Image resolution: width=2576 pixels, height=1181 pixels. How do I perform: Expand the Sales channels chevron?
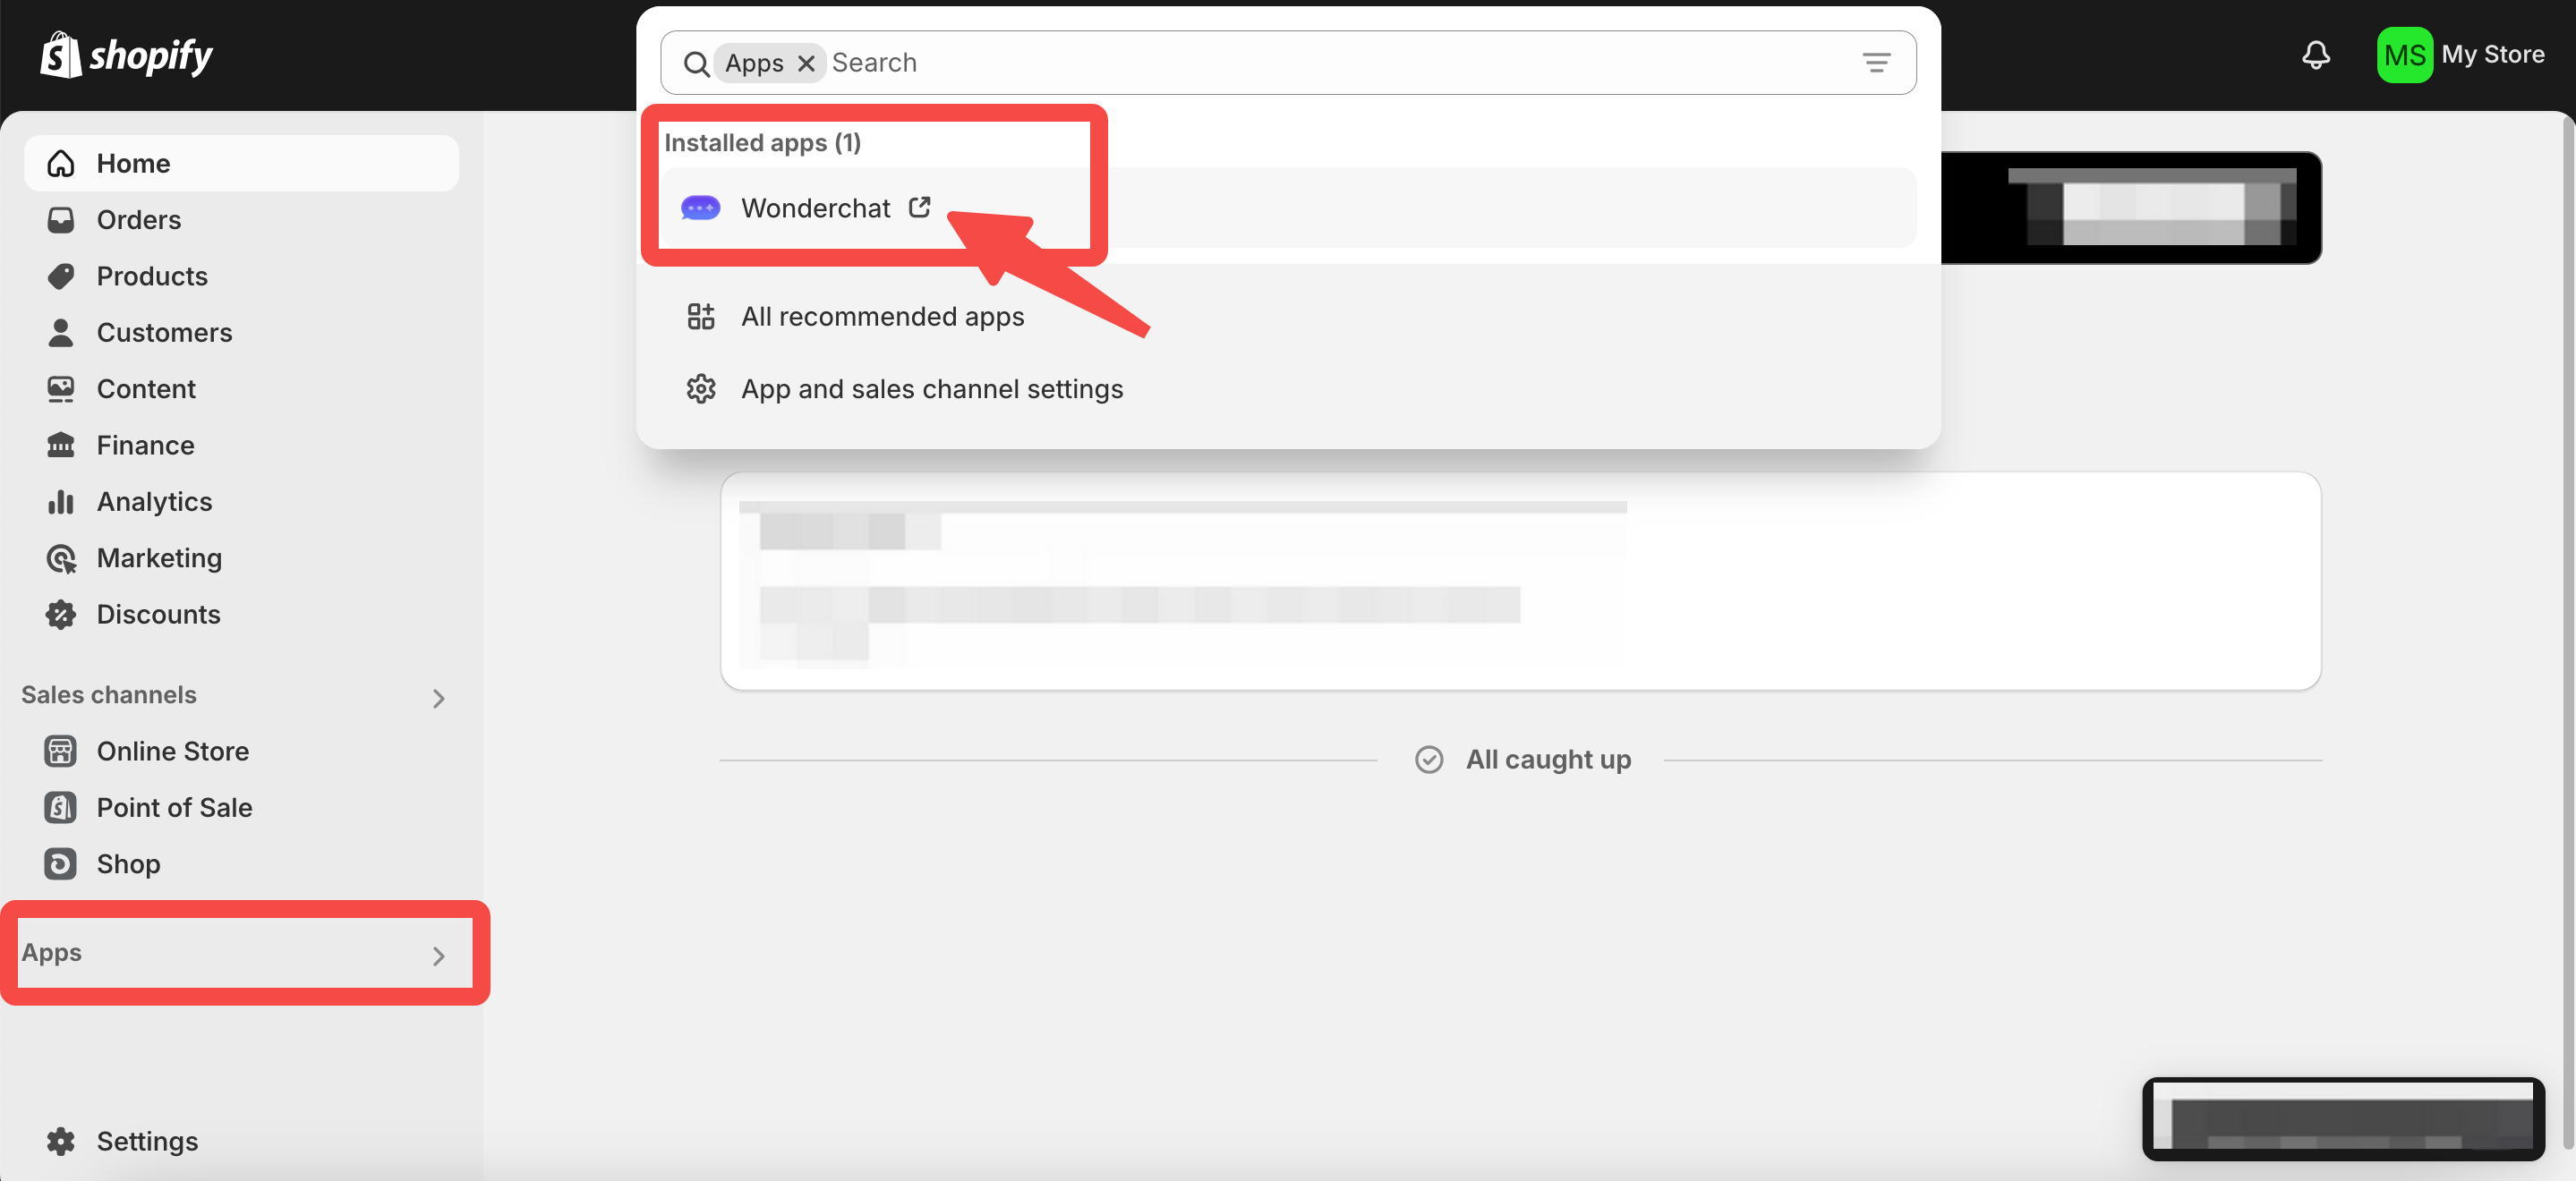(x=438, y=698)
